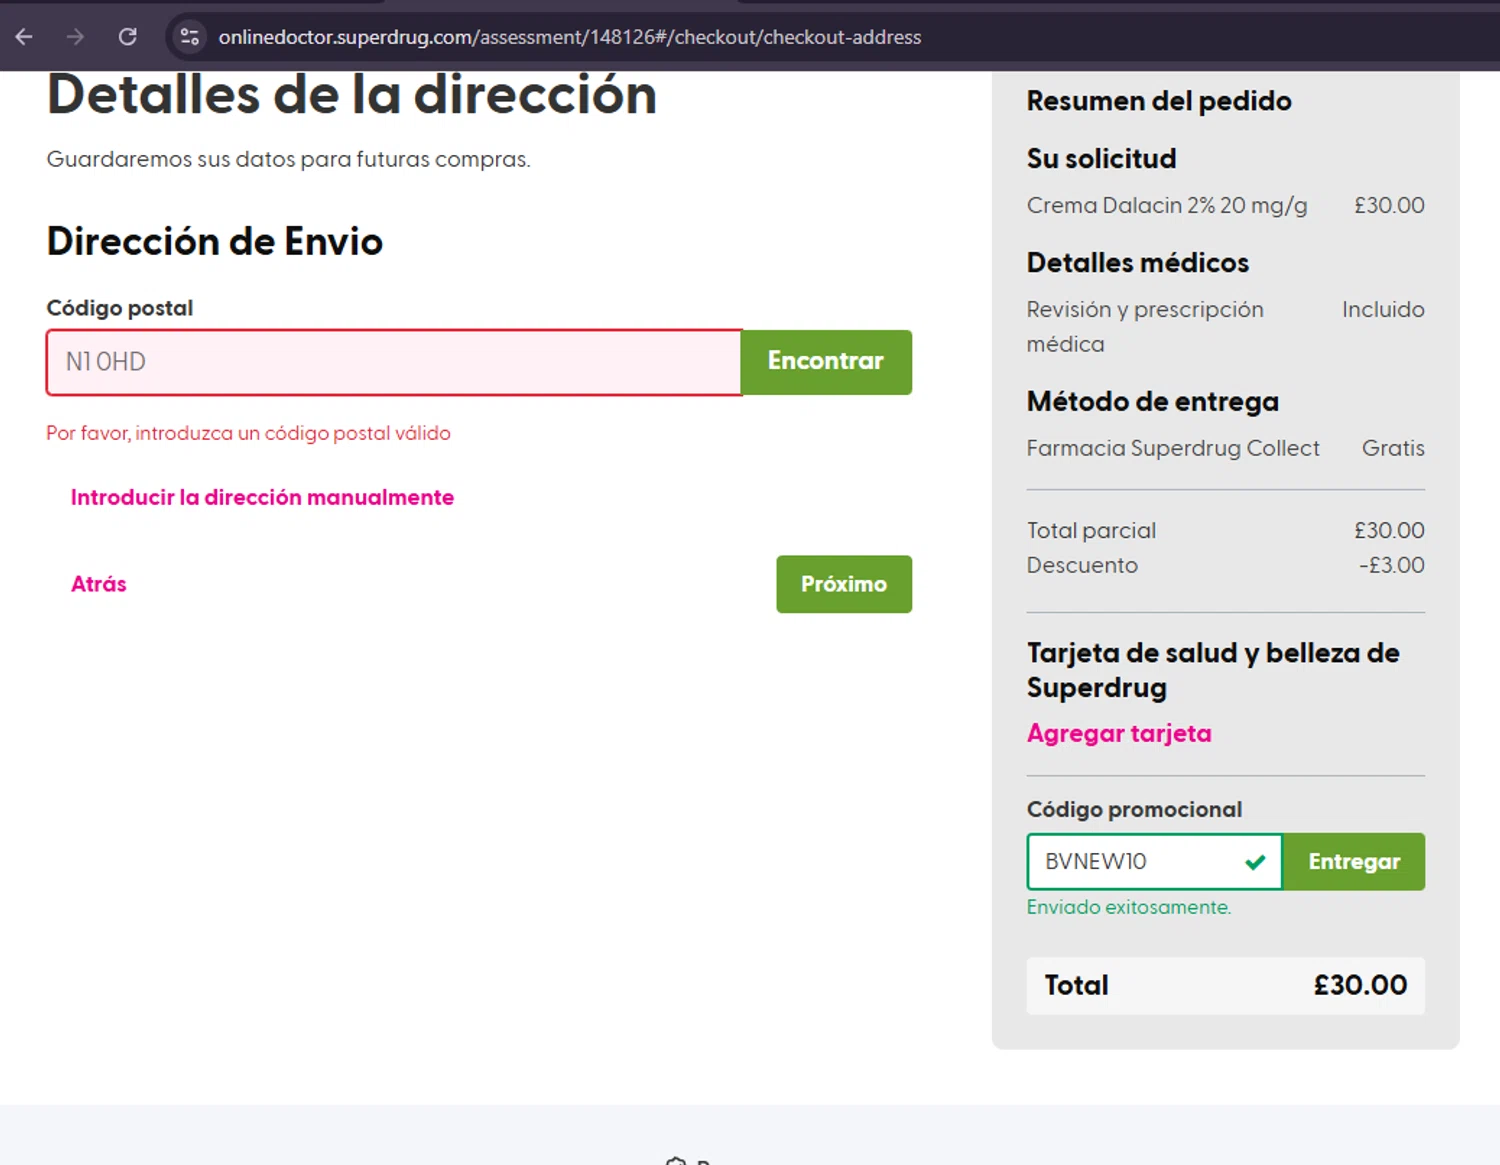Click the browser back arrow
This screenshot has width=1500, height=1165.
[24, 37]
